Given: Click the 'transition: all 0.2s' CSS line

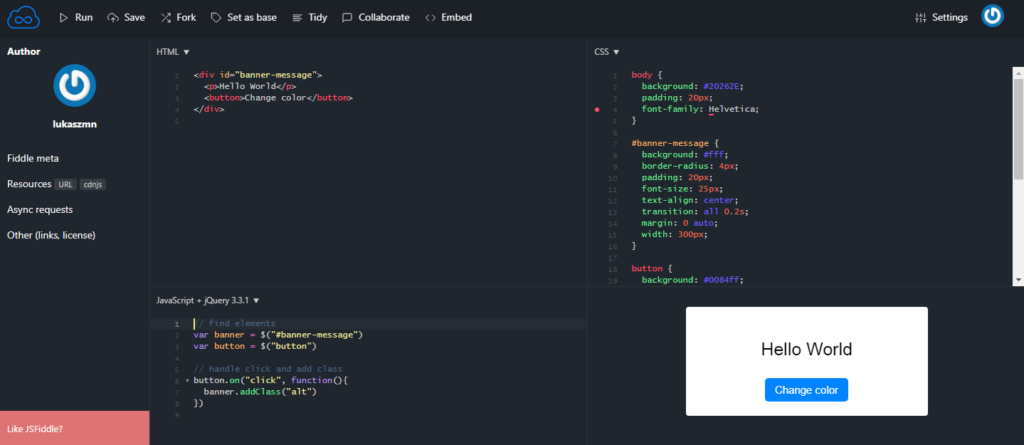Looking at the screenshot, I should [x=693, y=212].
